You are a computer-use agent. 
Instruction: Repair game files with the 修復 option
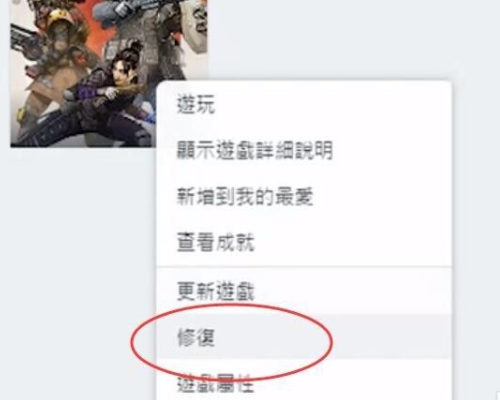pyautogui.click(x=304, y=337)
